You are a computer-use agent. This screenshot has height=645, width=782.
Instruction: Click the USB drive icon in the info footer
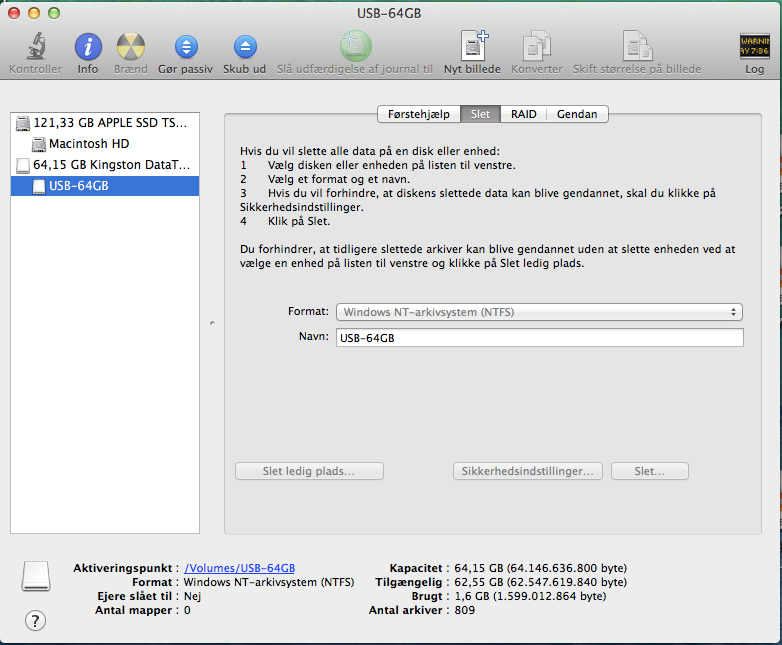point(36,577)
